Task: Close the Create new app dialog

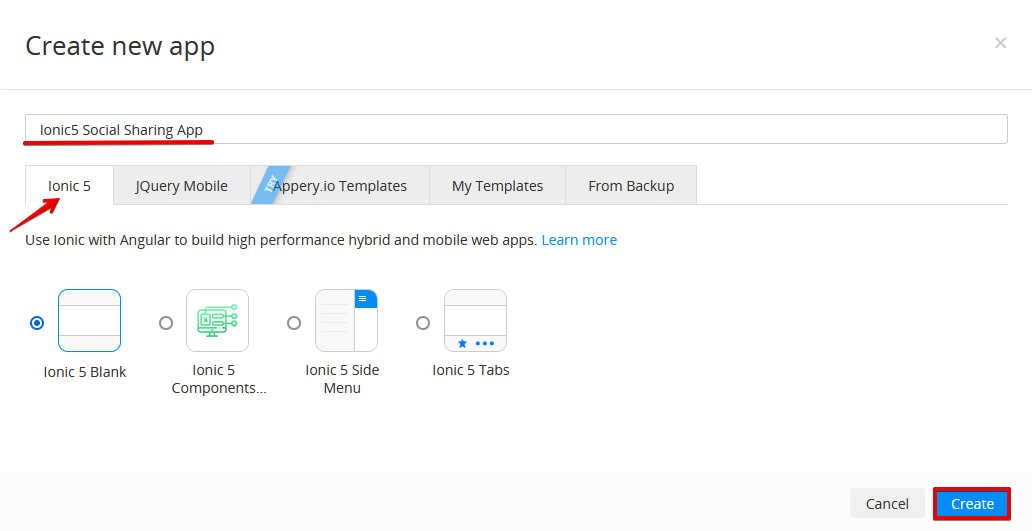Action: pyautogui.click(x=1000, y=43)
